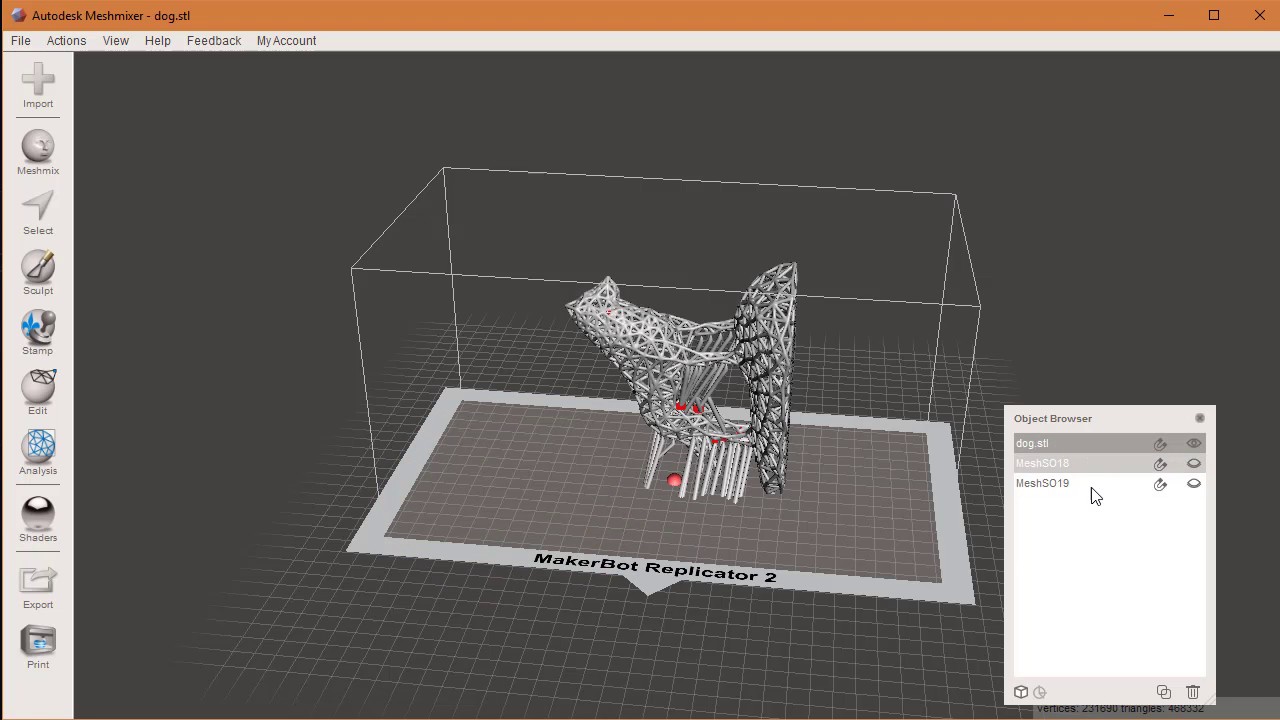The height and width of the screenshot is (720, 1280).
Task: Open the File menu
Action: click(21, 41)
